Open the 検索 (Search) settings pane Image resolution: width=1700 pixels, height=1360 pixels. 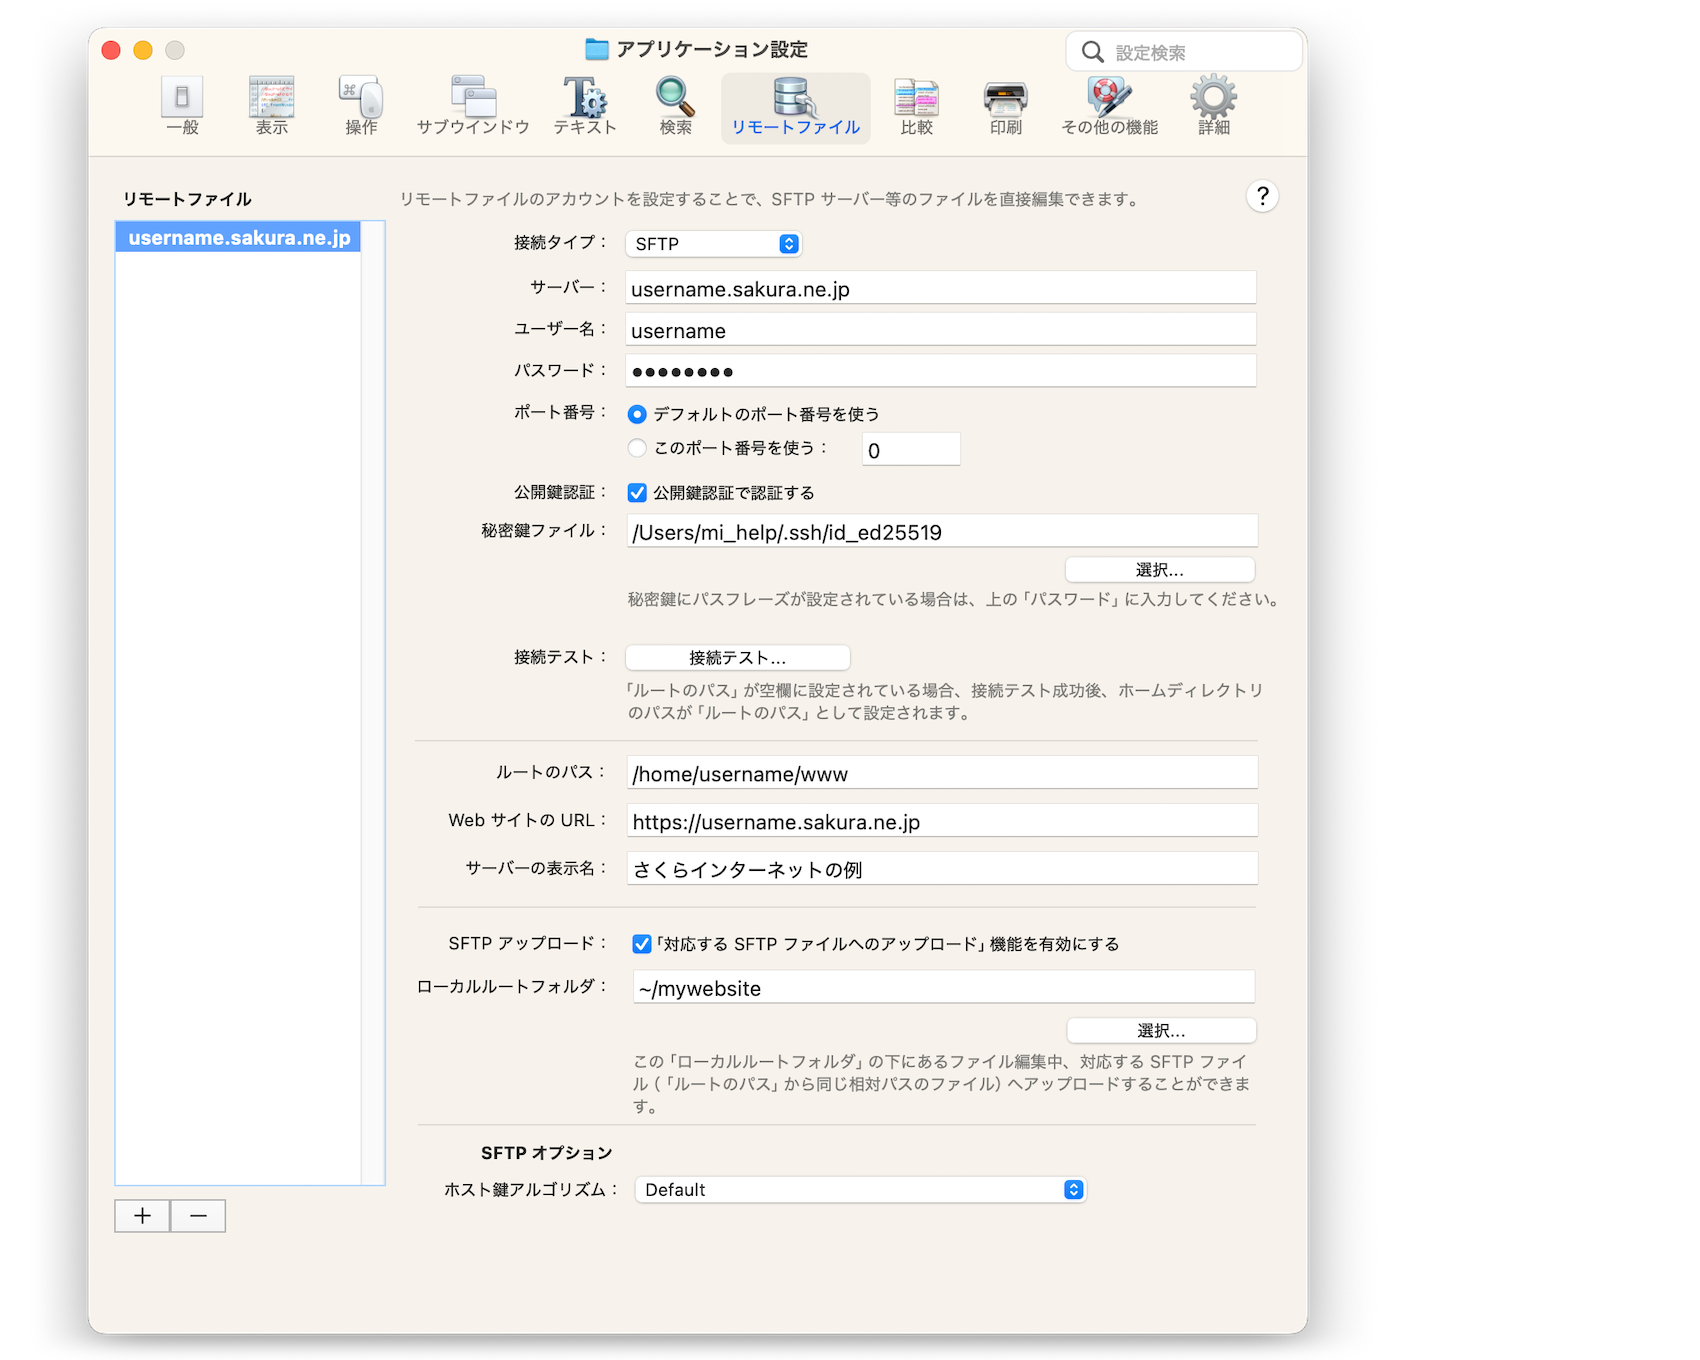pos(675,106)
